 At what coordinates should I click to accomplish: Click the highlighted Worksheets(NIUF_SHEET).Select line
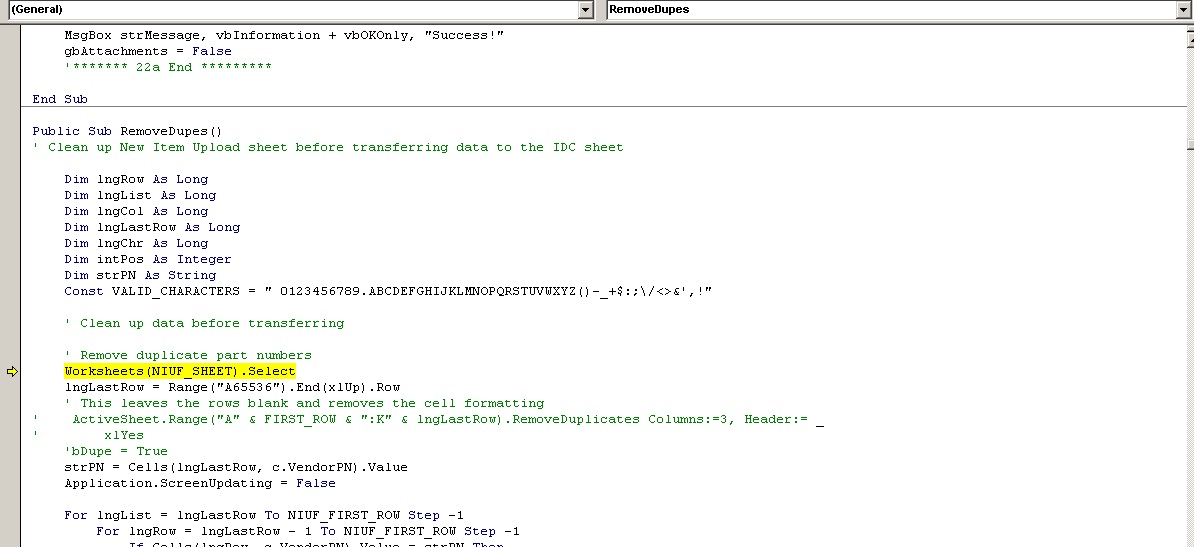tap(180, 371)
